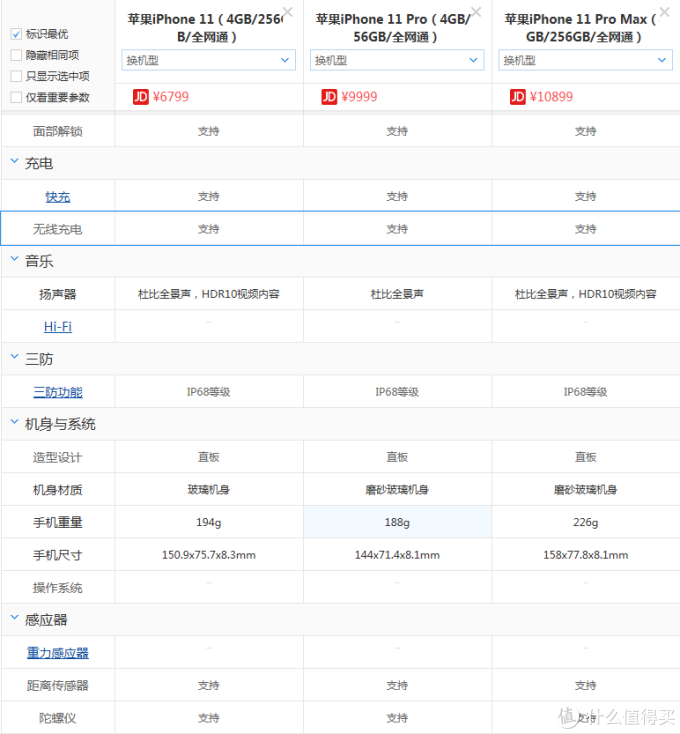The image size is (680, 734).
Task: Select the 手机重量 row label
Action: point(58,522)
